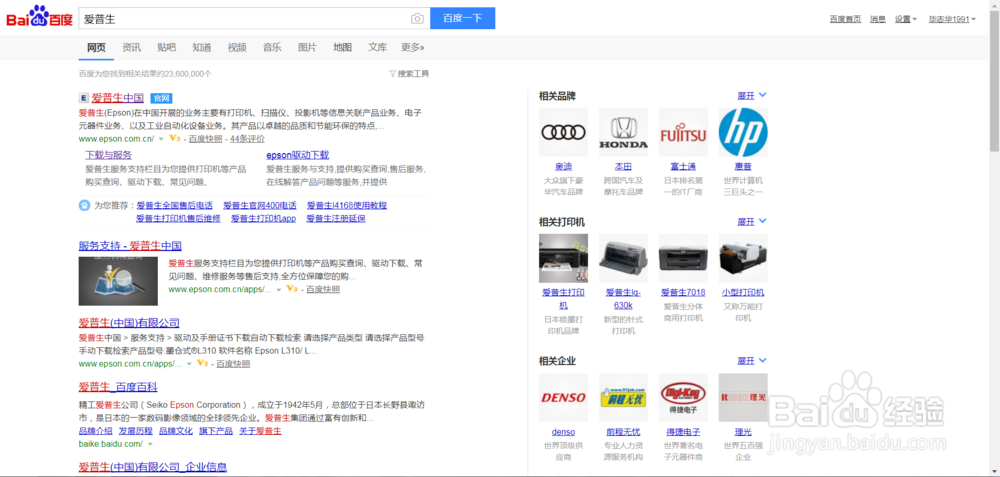This screenshot has width=1000, height=477.
Task: Switch to the 贴吧 tab
Action: click(166, 47)
